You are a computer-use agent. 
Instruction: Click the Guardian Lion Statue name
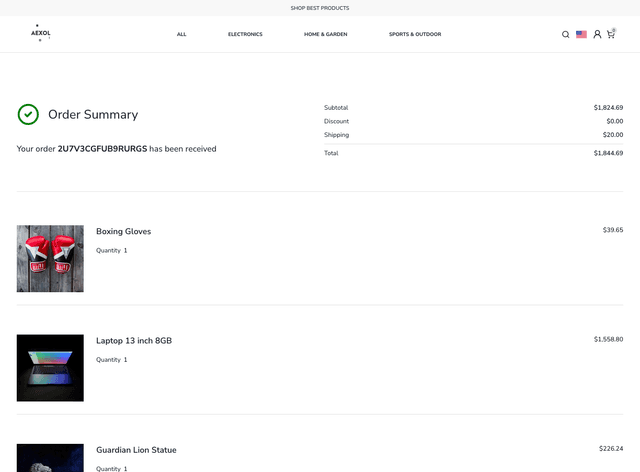(136, 450)
